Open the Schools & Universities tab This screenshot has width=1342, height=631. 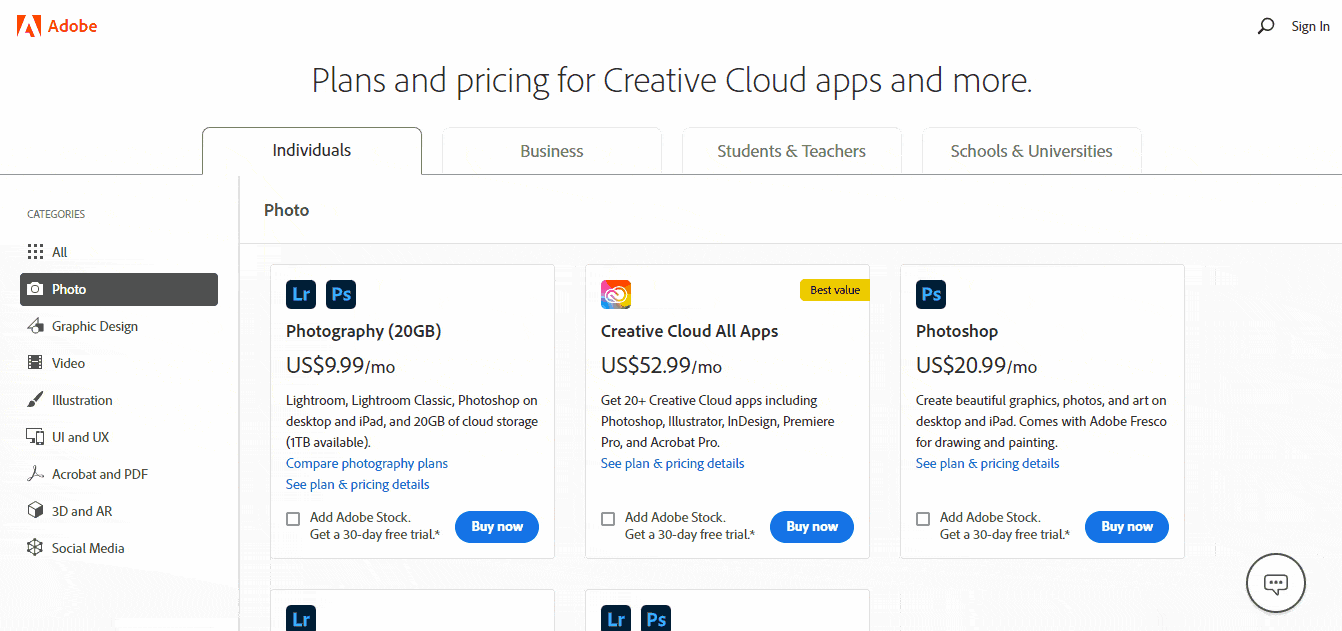coord(1031,151)
